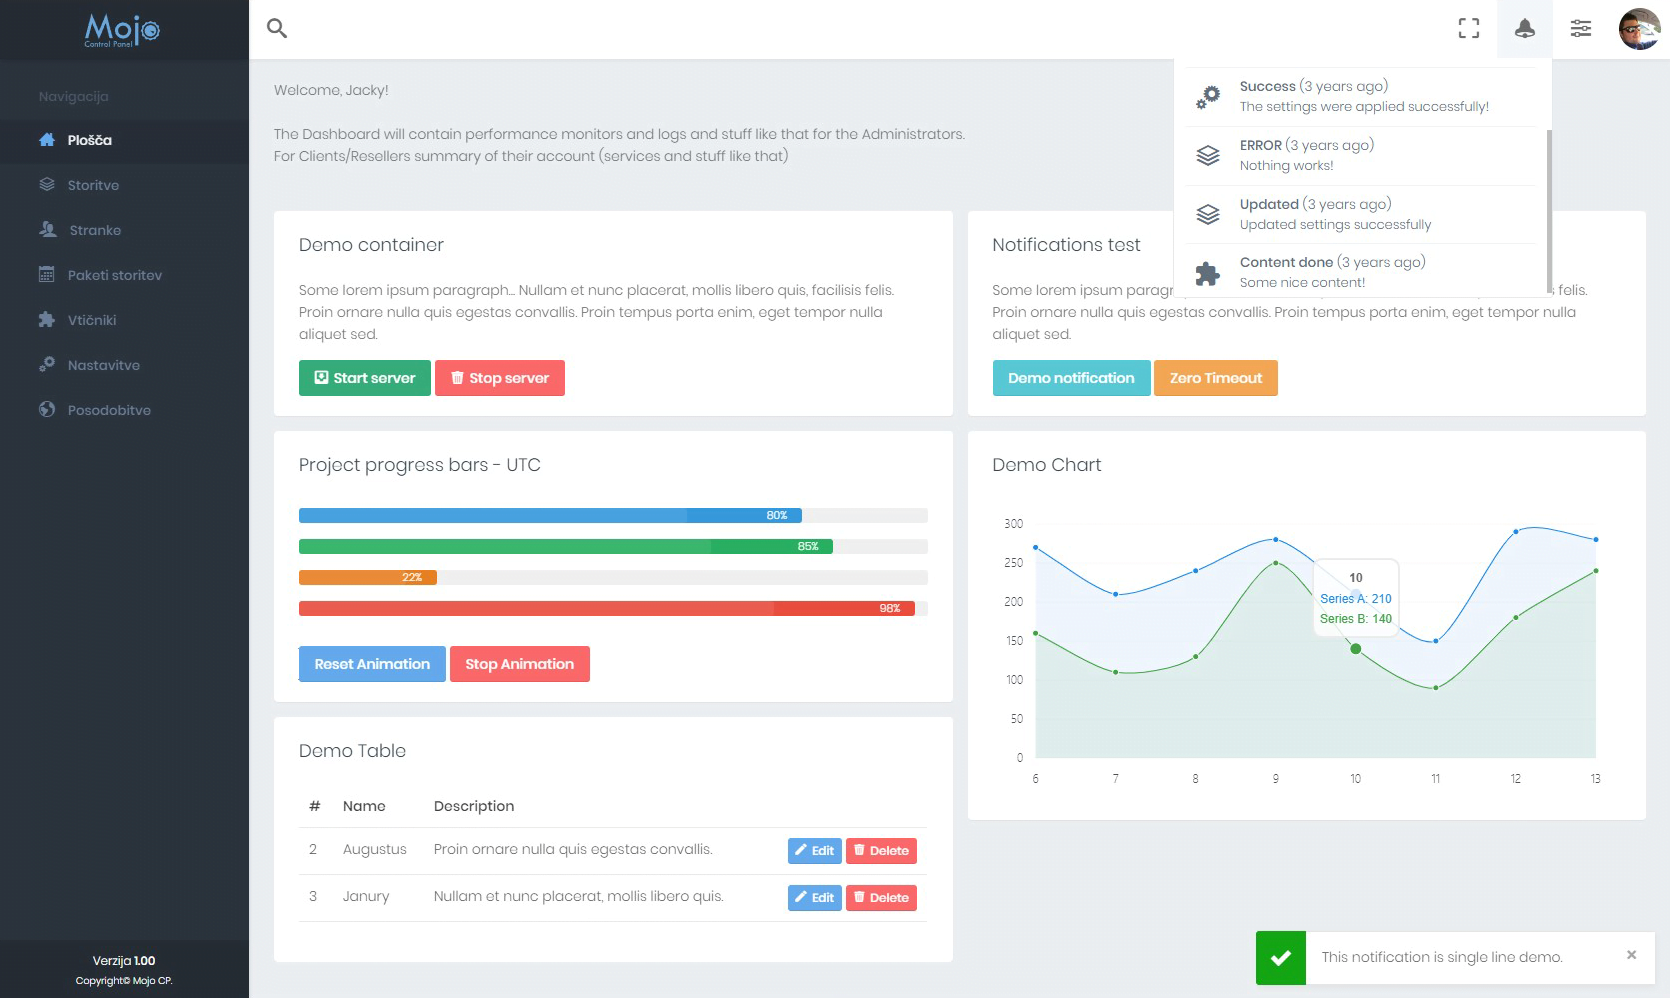Screen dimensions: 1670x998
Task: Select the Stranke navigation entry
Action: coord(96,230)
